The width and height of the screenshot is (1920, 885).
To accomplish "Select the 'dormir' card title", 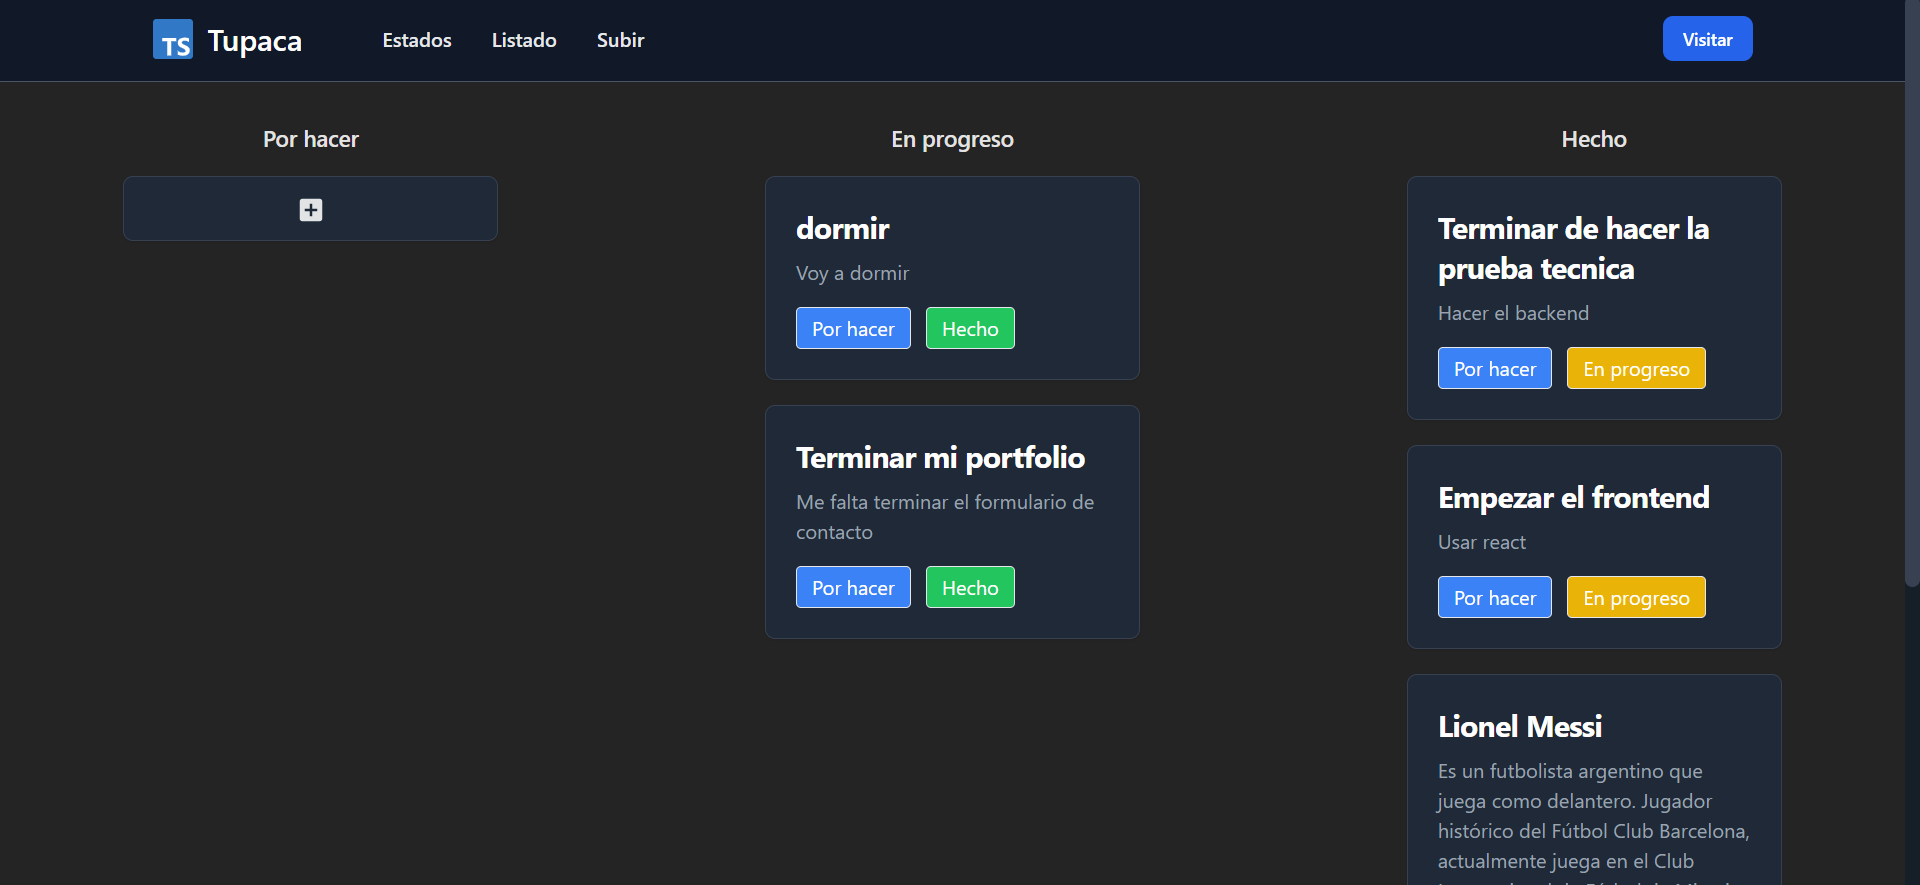I will [843, 229].
